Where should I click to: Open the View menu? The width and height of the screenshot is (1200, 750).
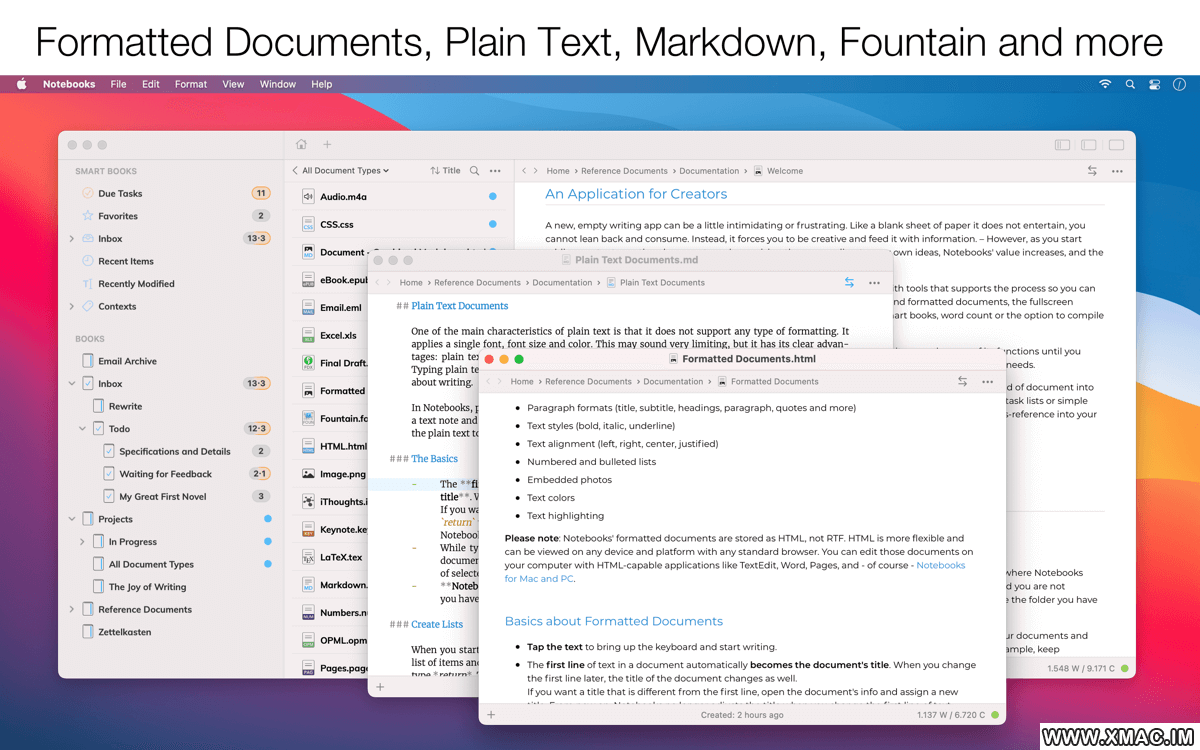tap(233, 84)
